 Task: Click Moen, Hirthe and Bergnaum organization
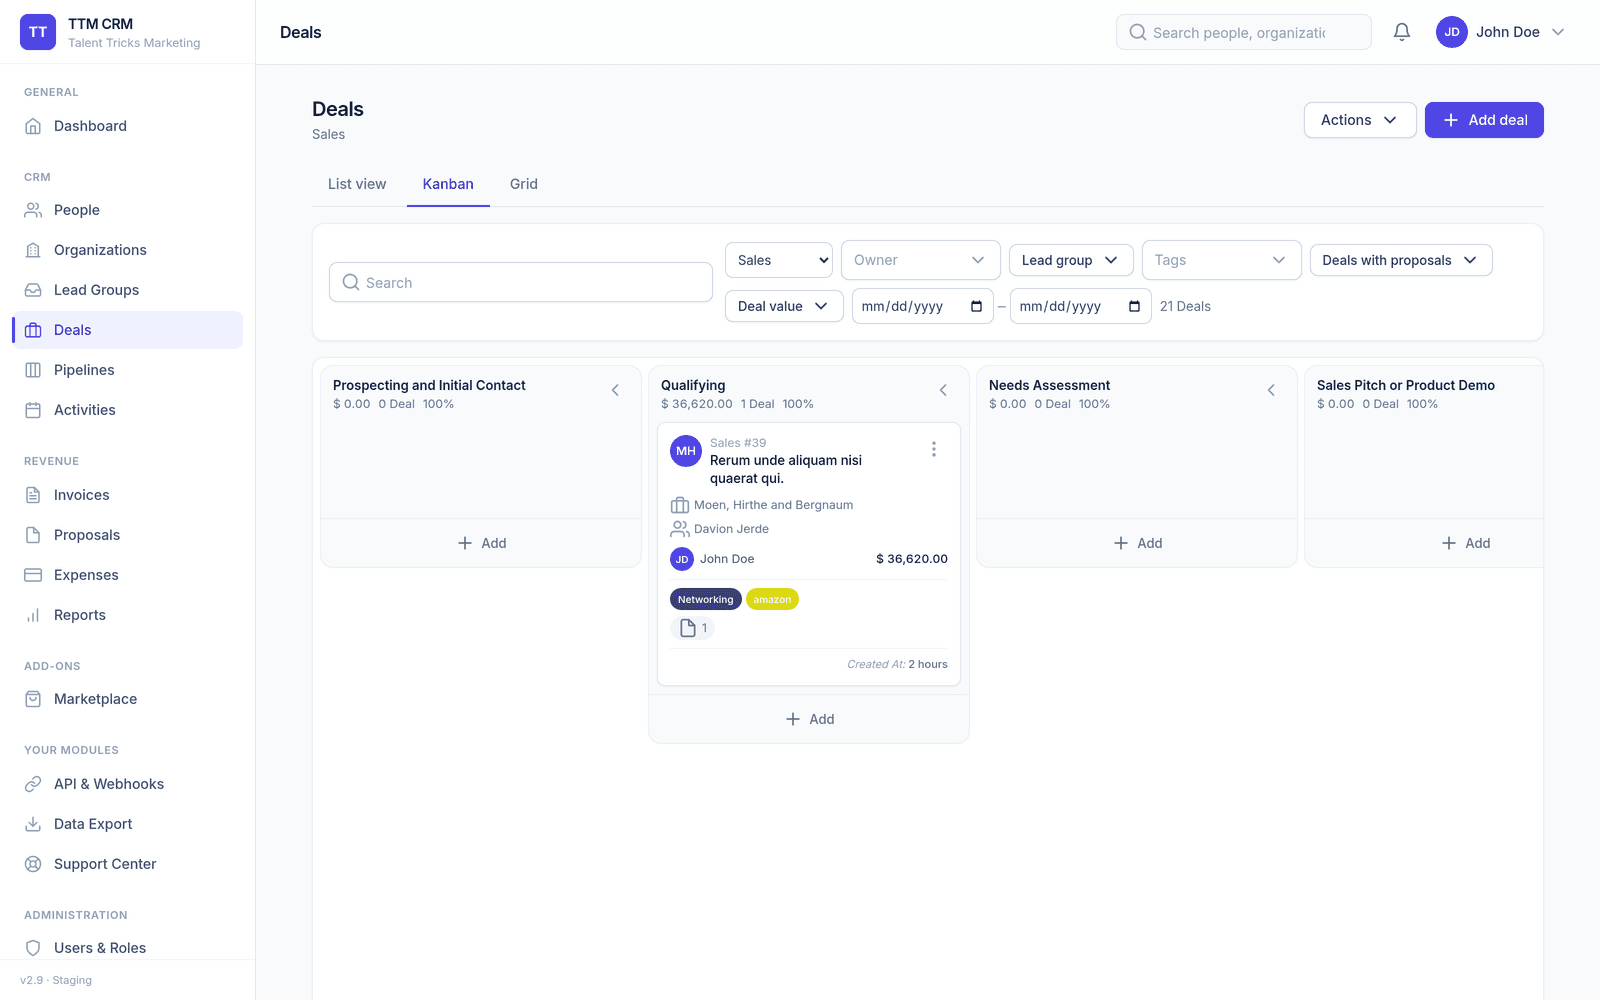(x=774, y=505)
